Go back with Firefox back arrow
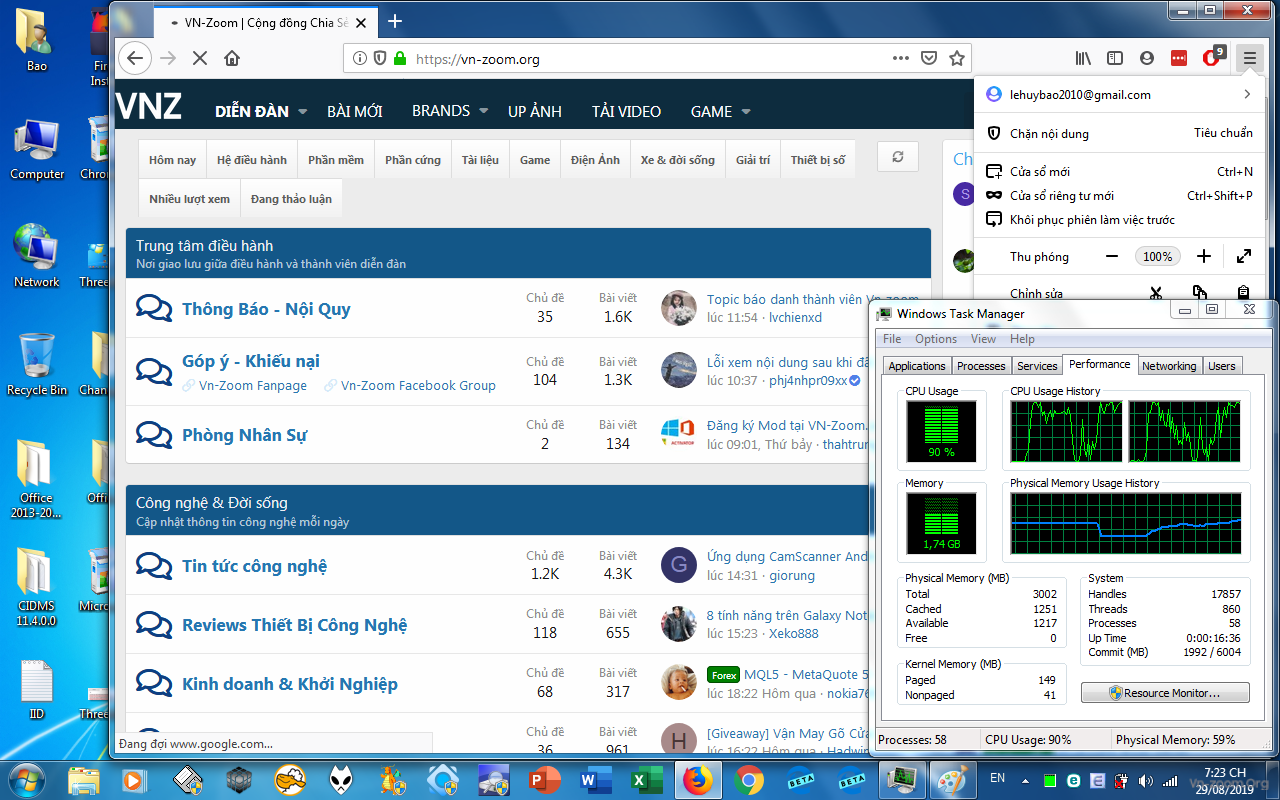This screenshot has height=800, width=1280. tap(135, 58)
